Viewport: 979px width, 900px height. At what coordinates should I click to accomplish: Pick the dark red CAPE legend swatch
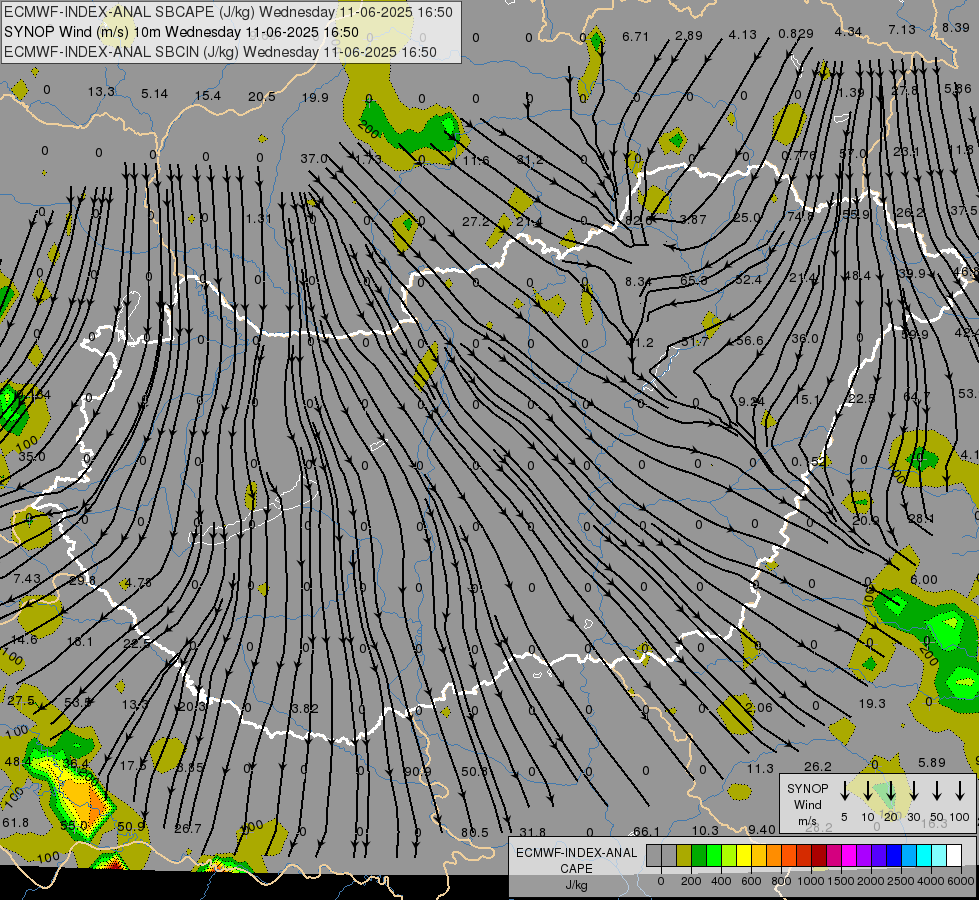(819, 855)
